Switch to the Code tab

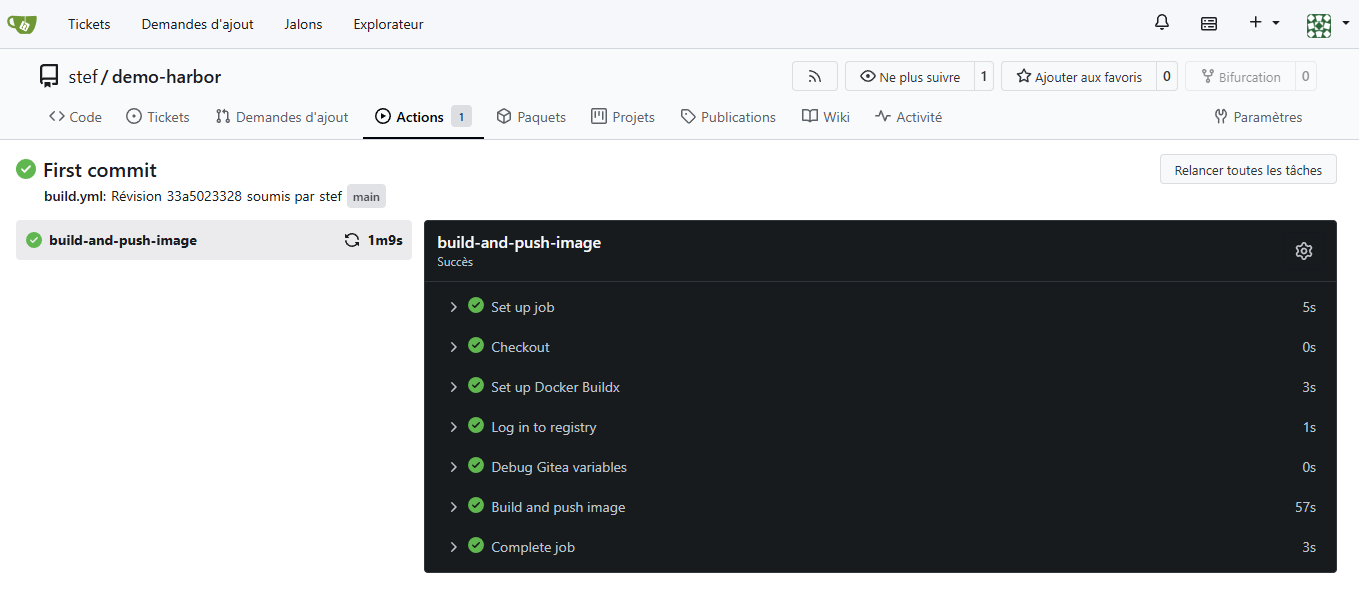coord(75,117)
